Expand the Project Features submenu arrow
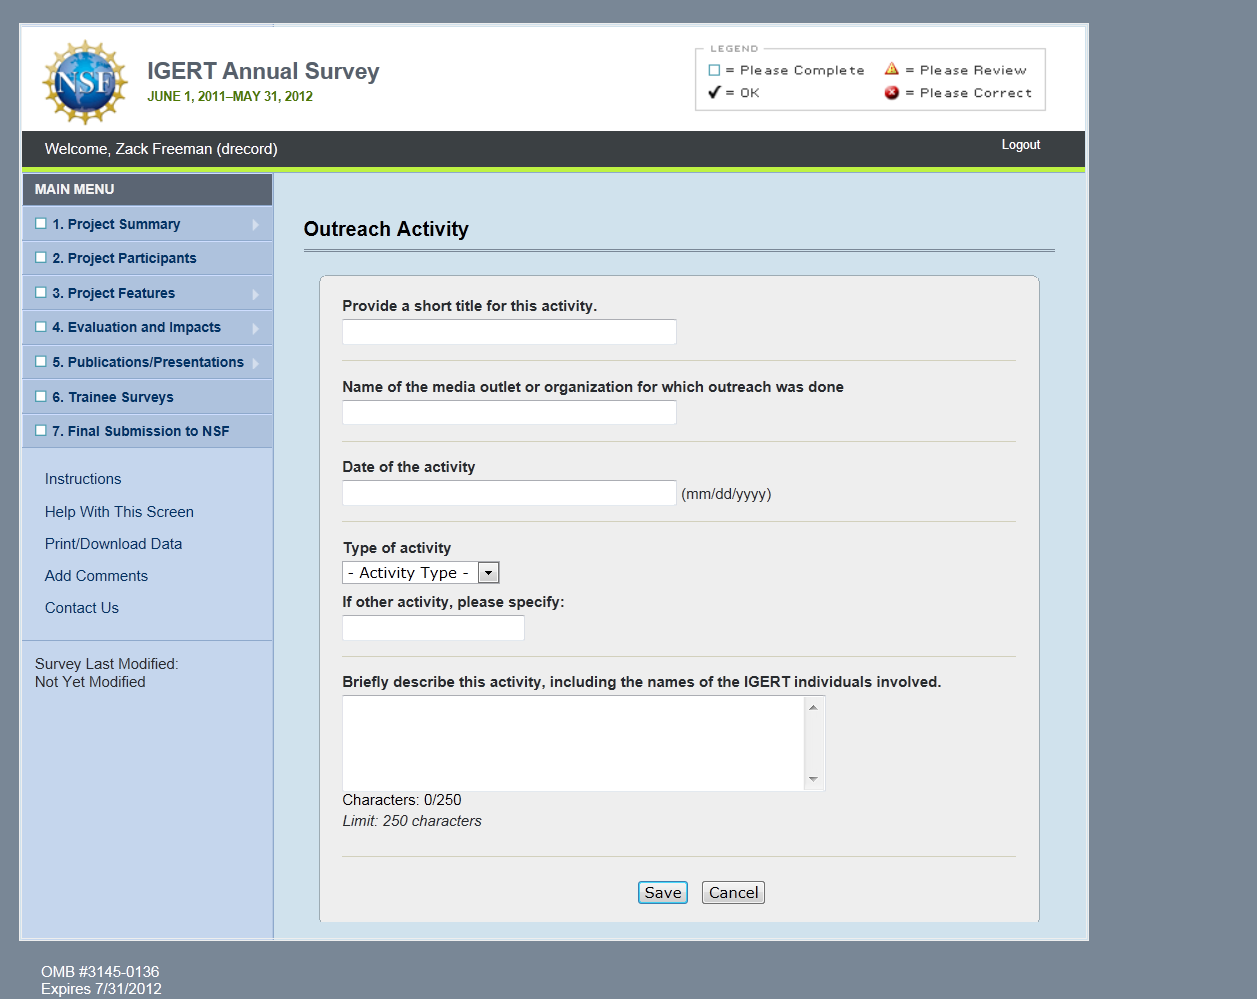 (x=256, y=294)
